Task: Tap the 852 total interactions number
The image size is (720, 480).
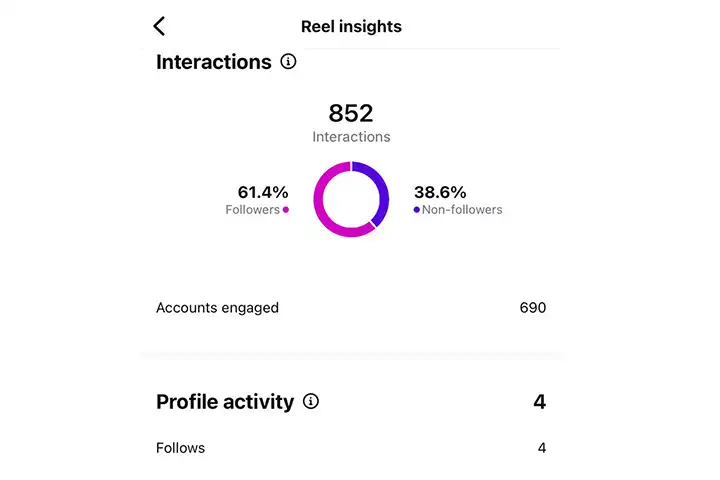Action: pos(351,113)
